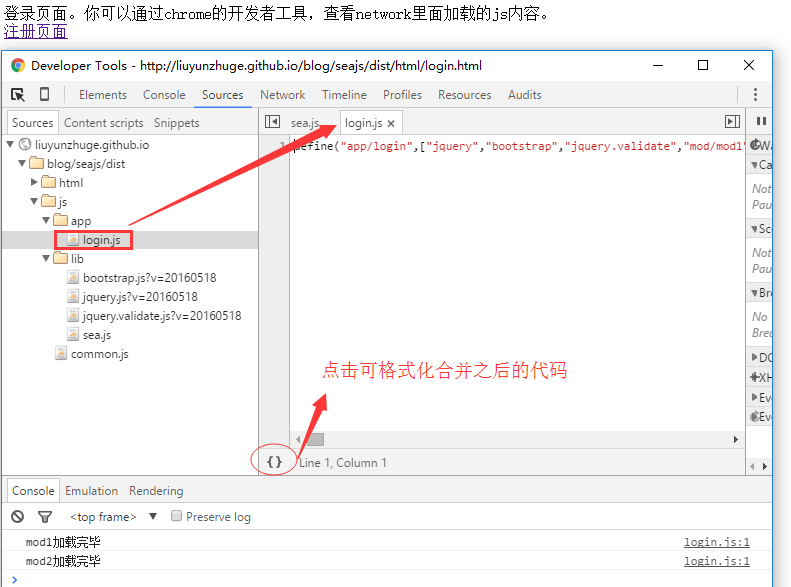The height and width of the screenshot is (587, 791).
Task: Open the Audits panel
Action: 525,95
